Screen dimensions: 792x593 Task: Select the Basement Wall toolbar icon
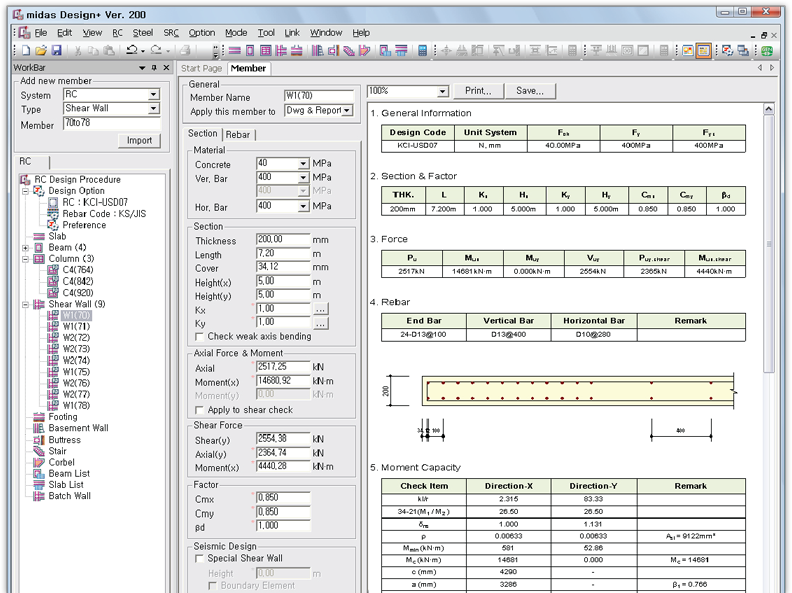click(x=317, y=51)
